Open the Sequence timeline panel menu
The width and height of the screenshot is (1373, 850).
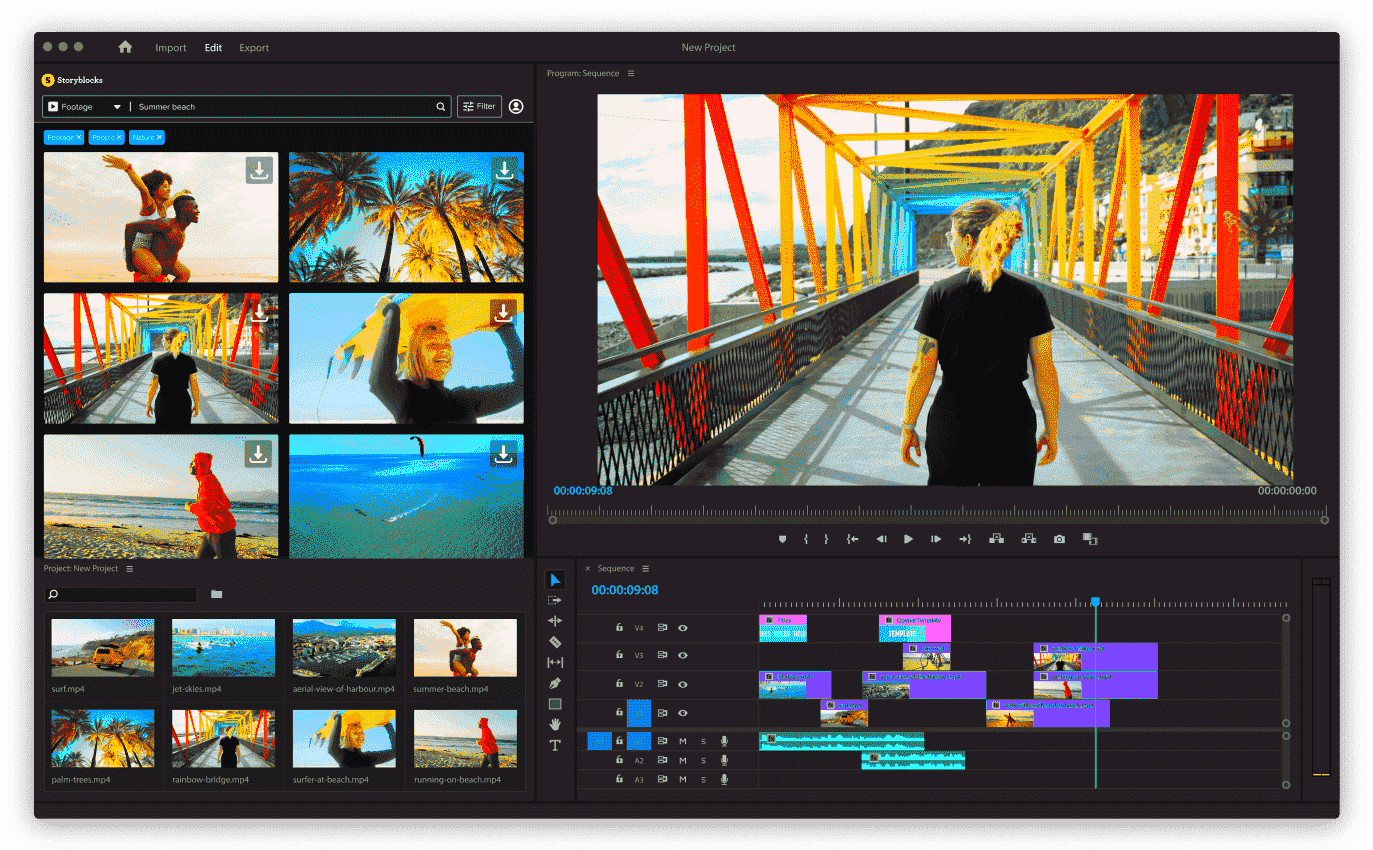(x=646, y=568)
